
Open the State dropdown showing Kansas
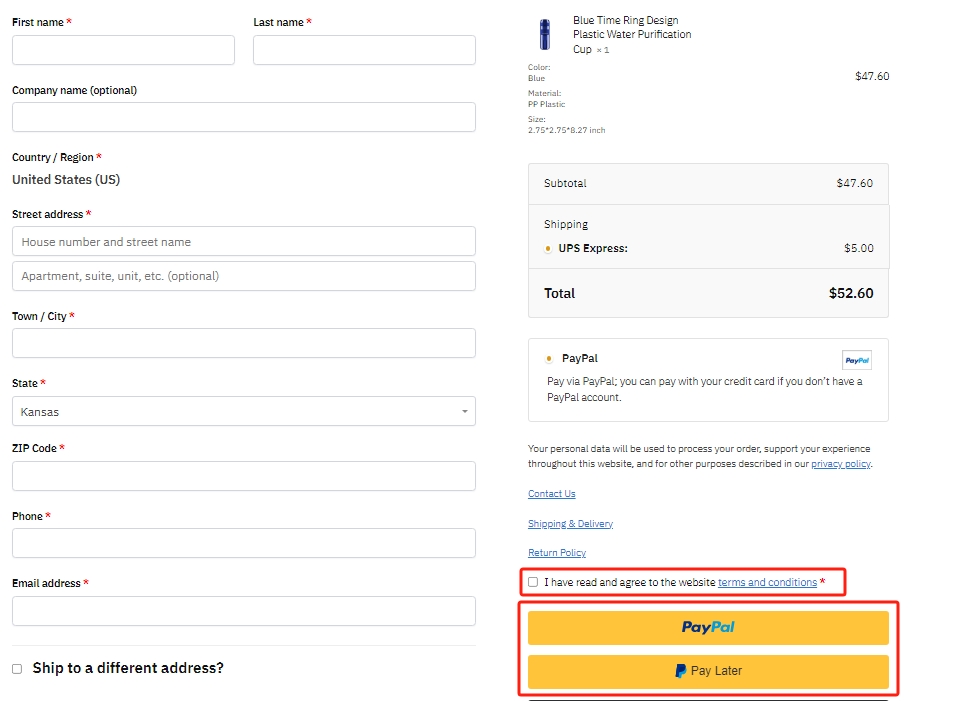(x=244, y=412)
